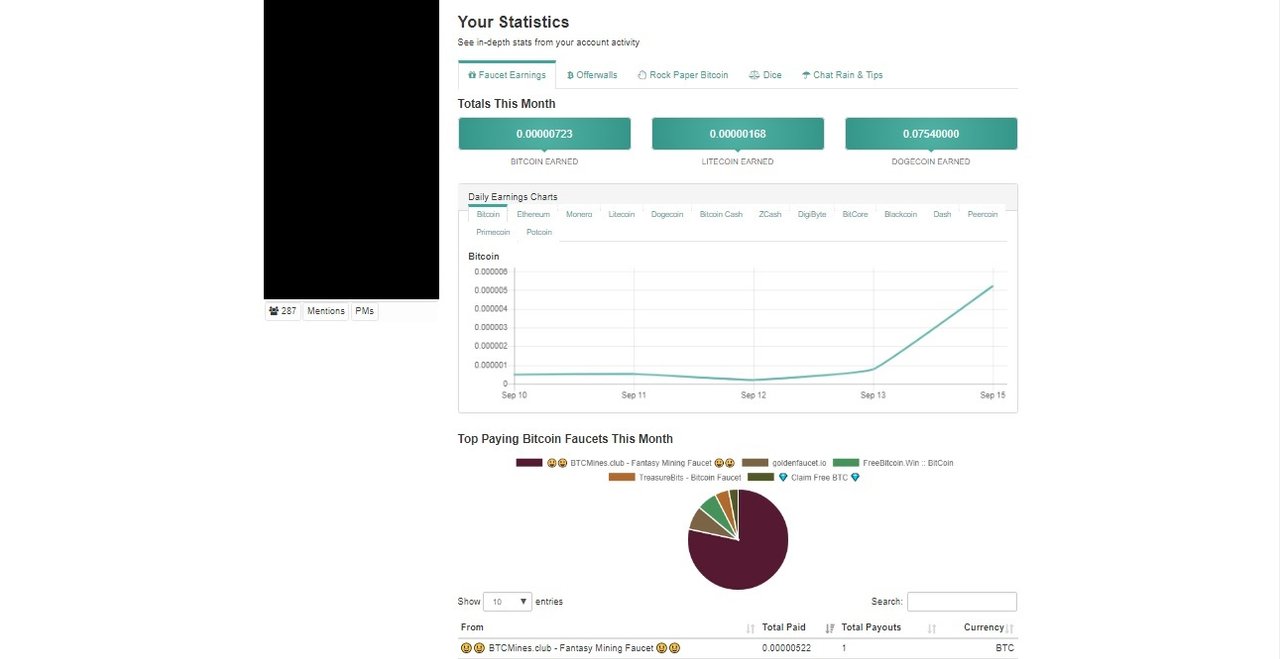Select the Bitcoin Cash chart tab
Image resolution: width=1280 pixels, height=659 pixels.
(x=721, y=214)
